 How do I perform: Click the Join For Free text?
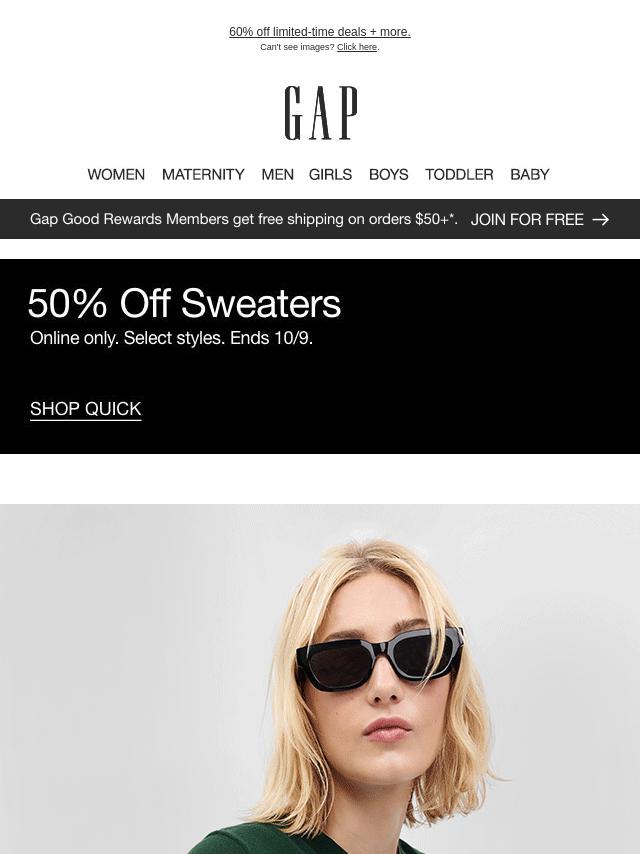tap(527, 219)
